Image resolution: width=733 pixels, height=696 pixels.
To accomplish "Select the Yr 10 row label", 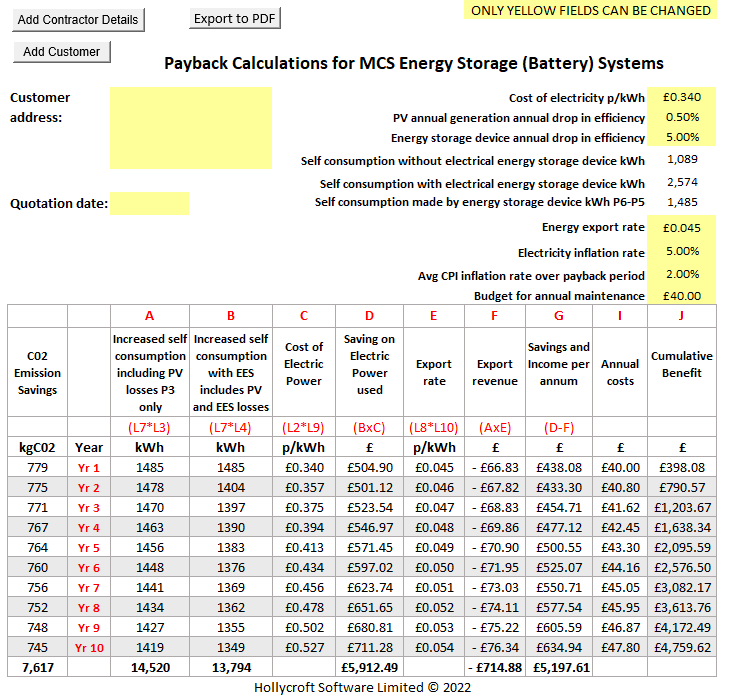I will tap(89, 648).
